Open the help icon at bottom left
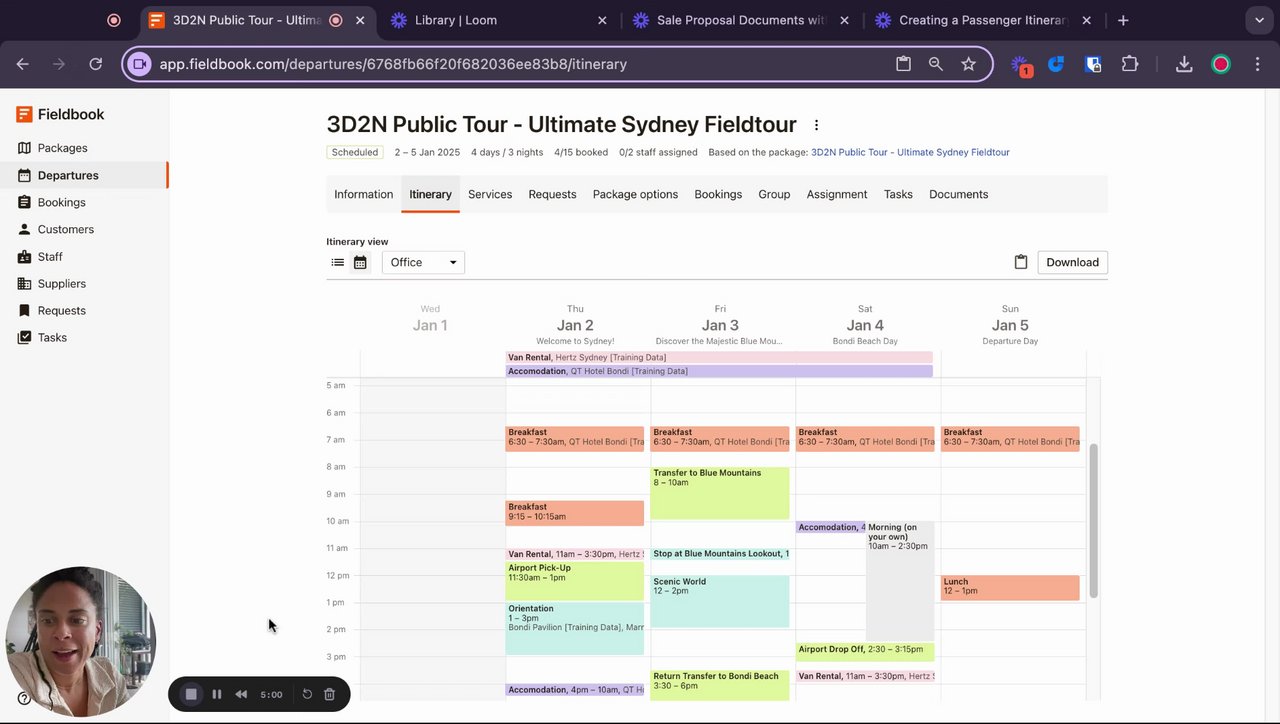This screenshot has width=1280, height=724. [x=23, y=698]
